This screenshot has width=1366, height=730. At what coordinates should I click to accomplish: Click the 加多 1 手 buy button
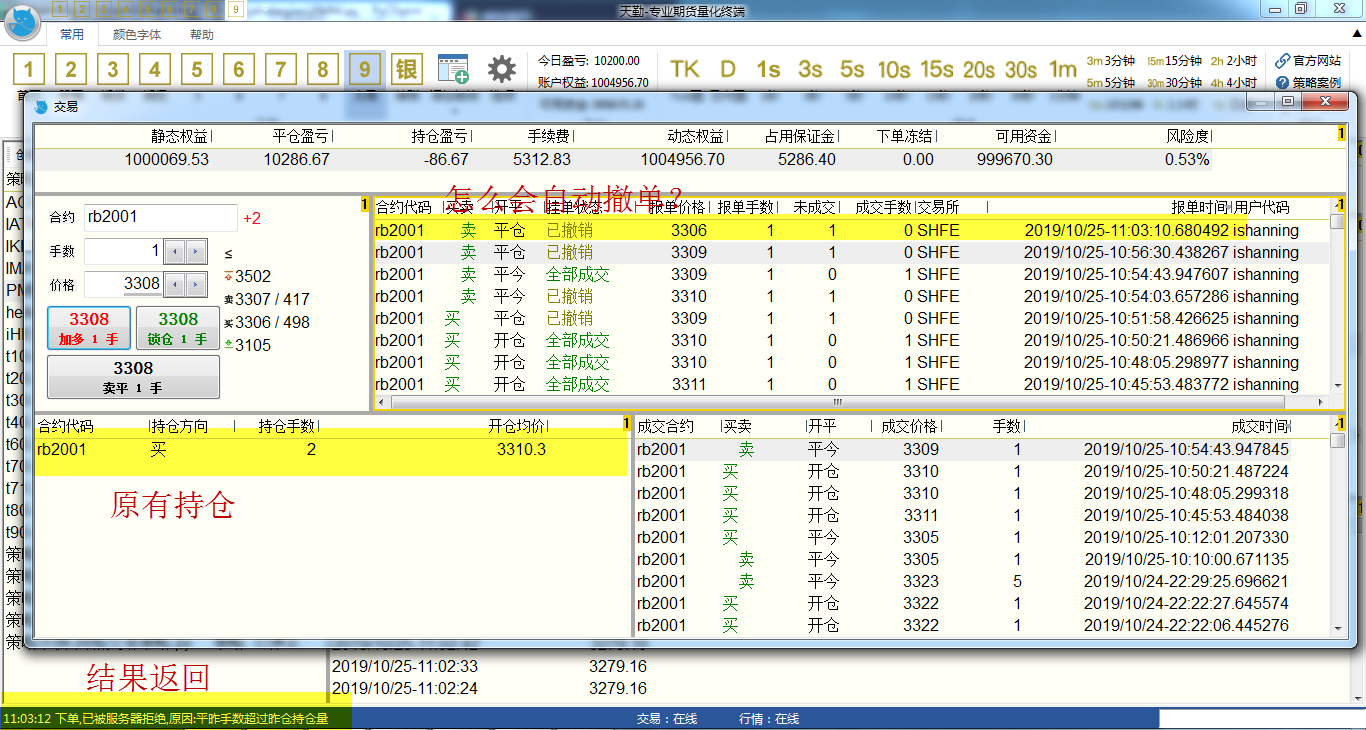pos(89,328)
